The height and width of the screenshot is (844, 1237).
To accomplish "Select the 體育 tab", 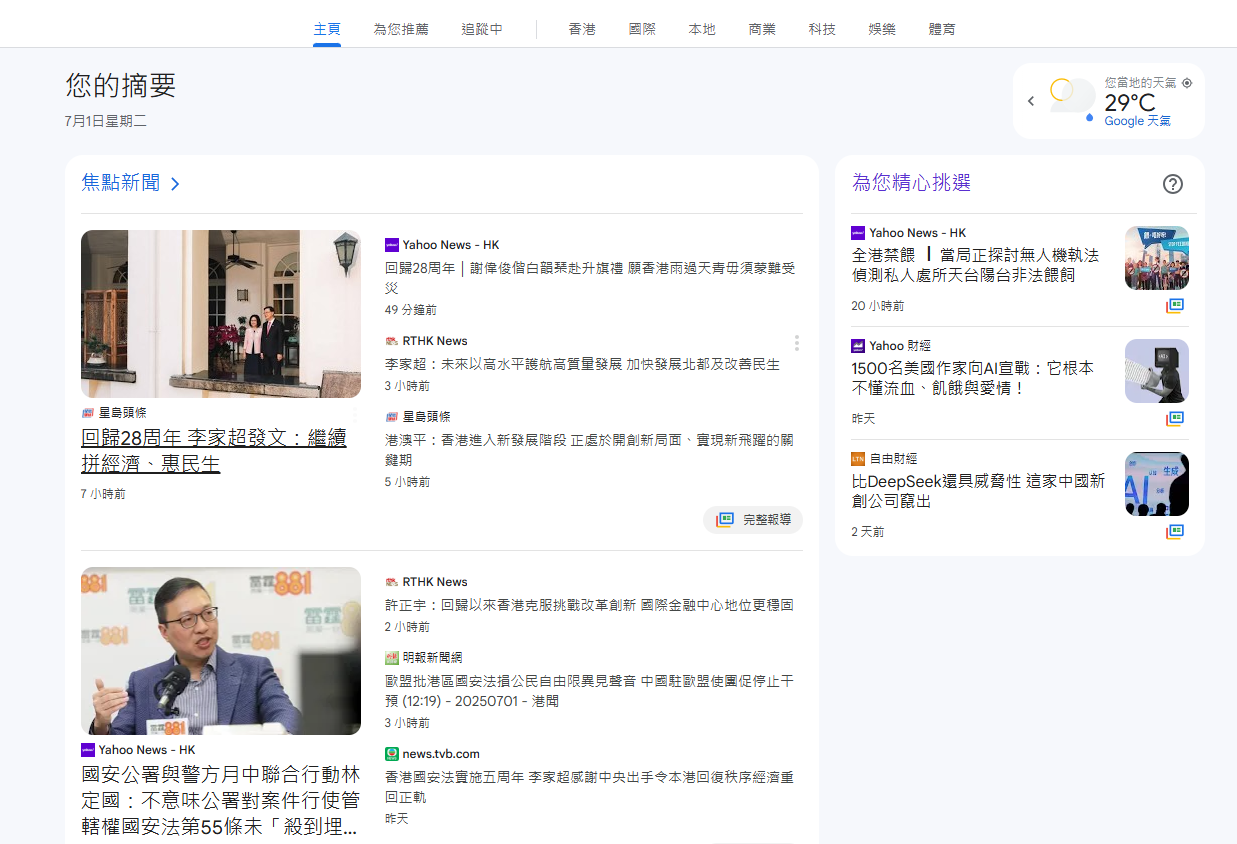I will (x=942, y=29).
